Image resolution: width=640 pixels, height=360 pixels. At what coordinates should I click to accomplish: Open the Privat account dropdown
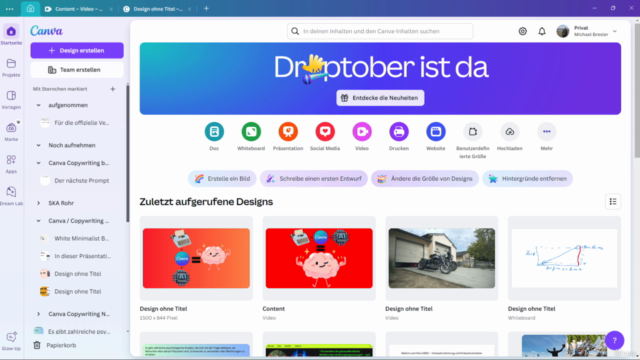pyautogui.click(x=587, y=31)
